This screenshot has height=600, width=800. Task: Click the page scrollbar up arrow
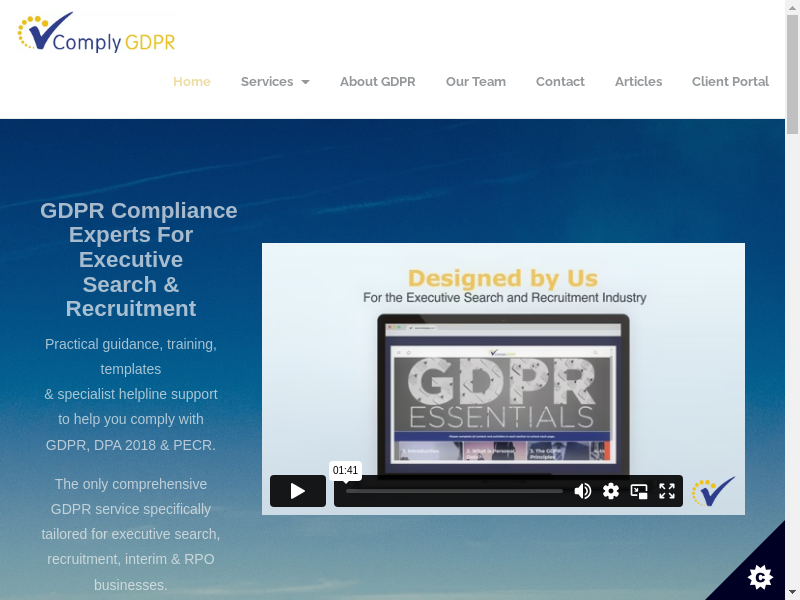click(x=792, y=7)
